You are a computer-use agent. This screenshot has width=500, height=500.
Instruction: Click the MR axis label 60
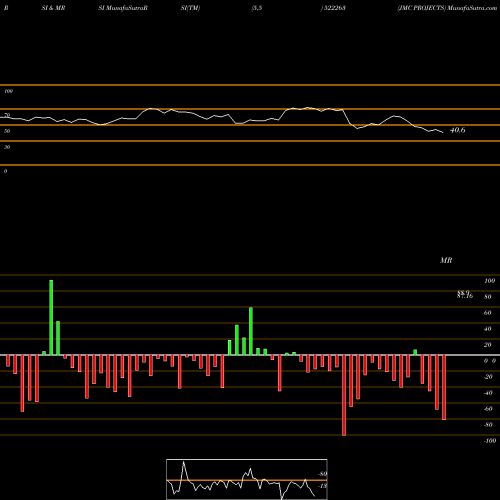coord(487,313)
